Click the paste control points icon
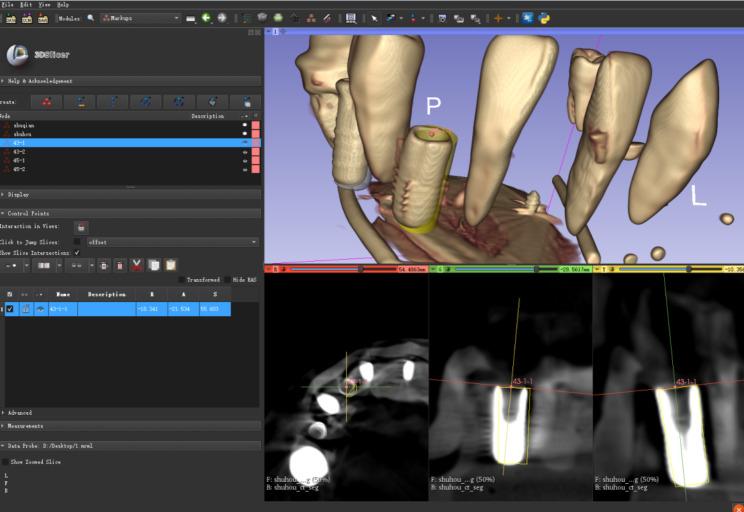Viewport: 744px width, 512px height. [171, 265]
